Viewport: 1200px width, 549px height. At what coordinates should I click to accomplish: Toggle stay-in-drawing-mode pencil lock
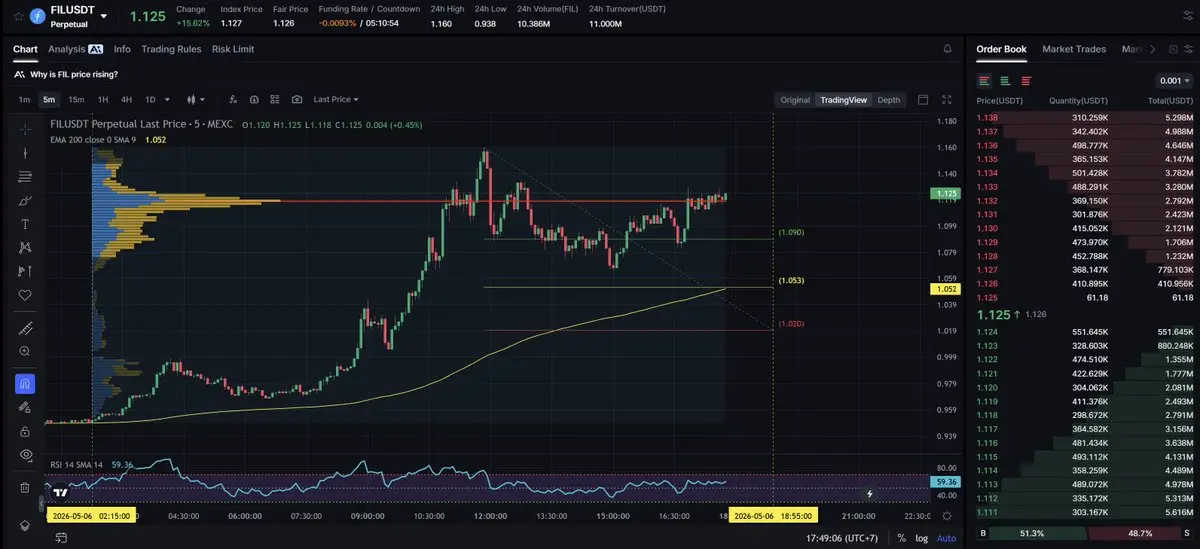(25, 407)
